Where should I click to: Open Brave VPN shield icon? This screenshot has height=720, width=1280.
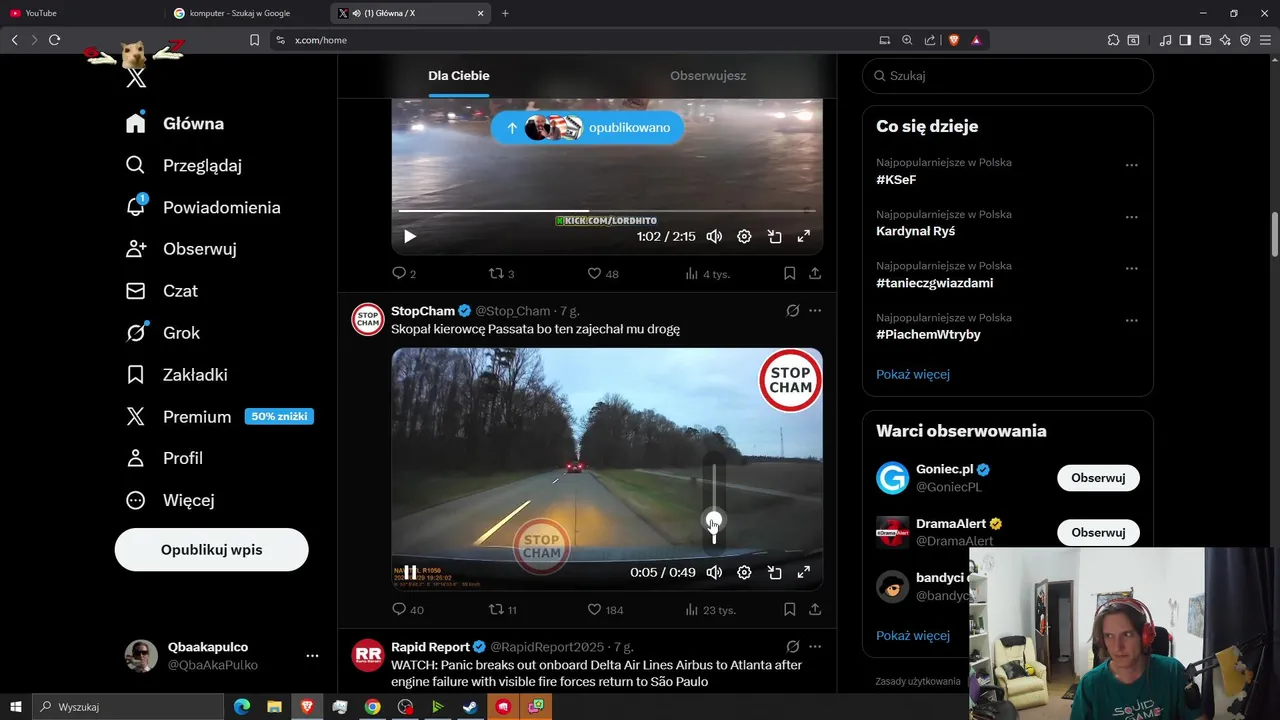1245,40
